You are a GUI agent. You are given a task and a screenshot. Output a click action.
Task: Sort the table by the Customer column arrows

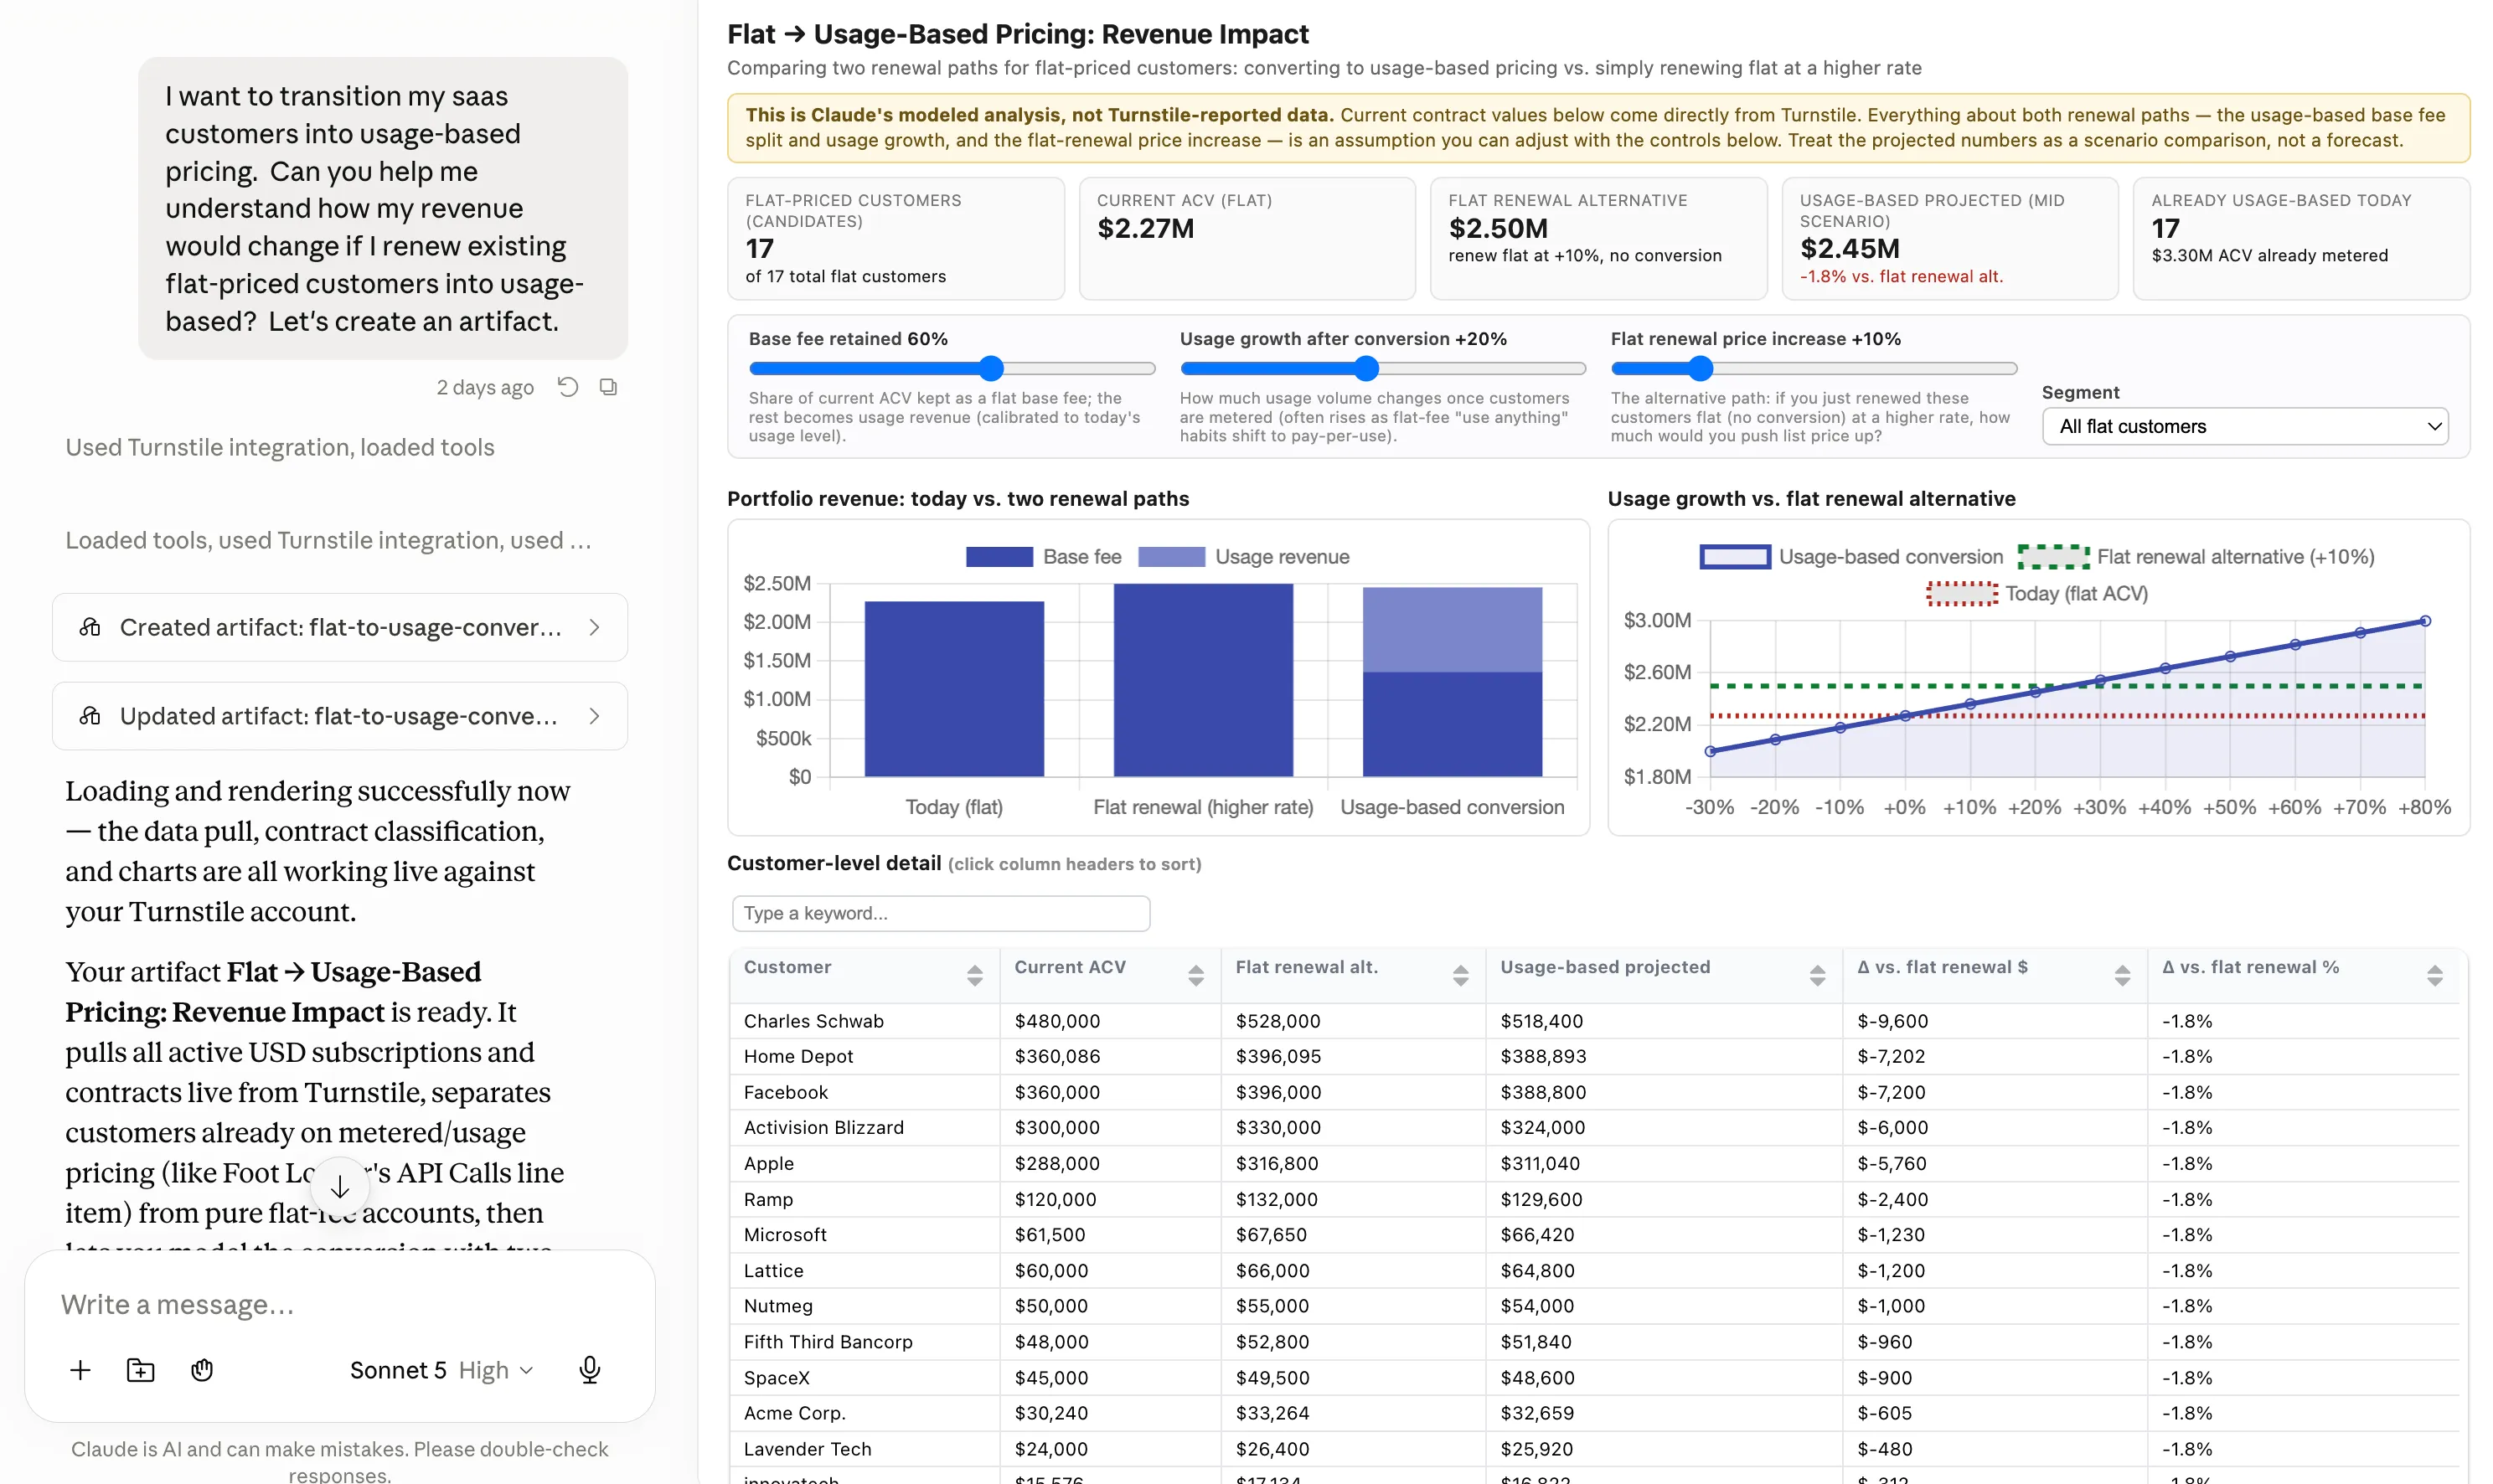click(x=975, y=975)
